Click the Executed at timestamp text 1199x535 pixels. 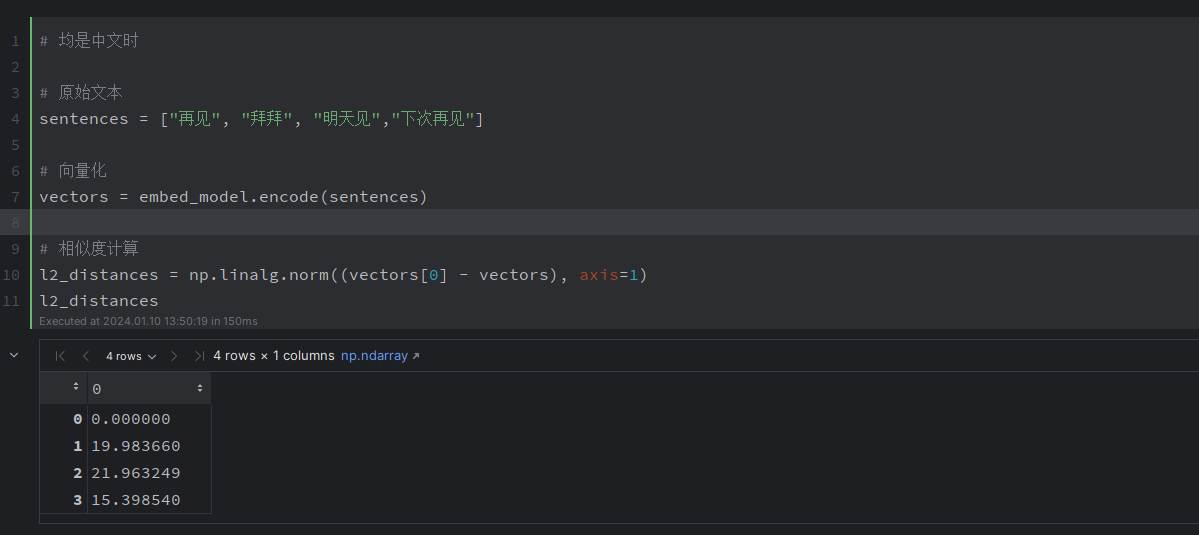pyautogui.click(x=148, y=321)
